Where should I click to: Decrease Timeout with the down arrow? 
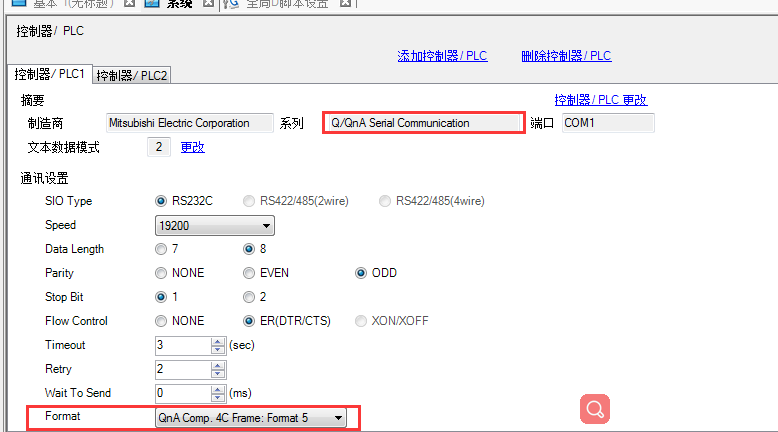pos(218,350)
